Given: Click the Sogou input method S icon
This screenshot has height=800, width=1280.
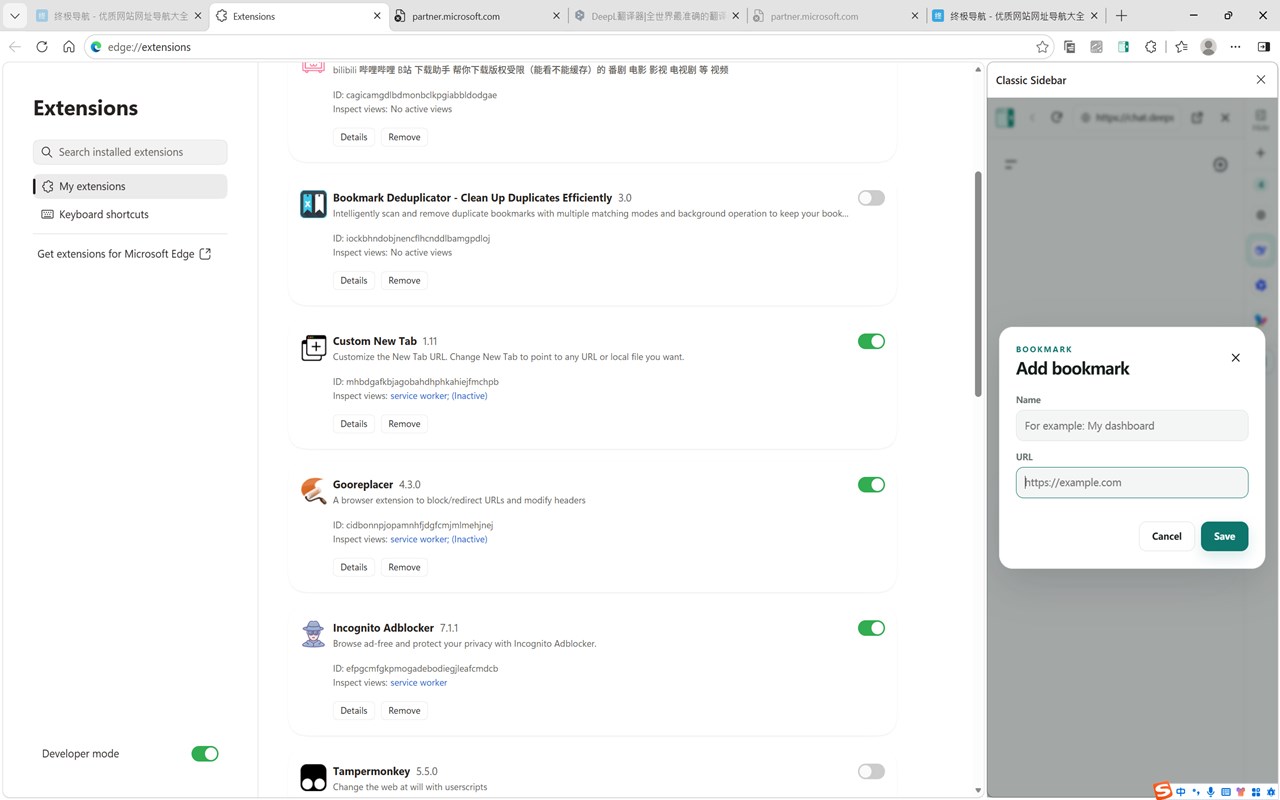Looking at the screenshot, I should pyautogui.click(x=1162, y=791).
